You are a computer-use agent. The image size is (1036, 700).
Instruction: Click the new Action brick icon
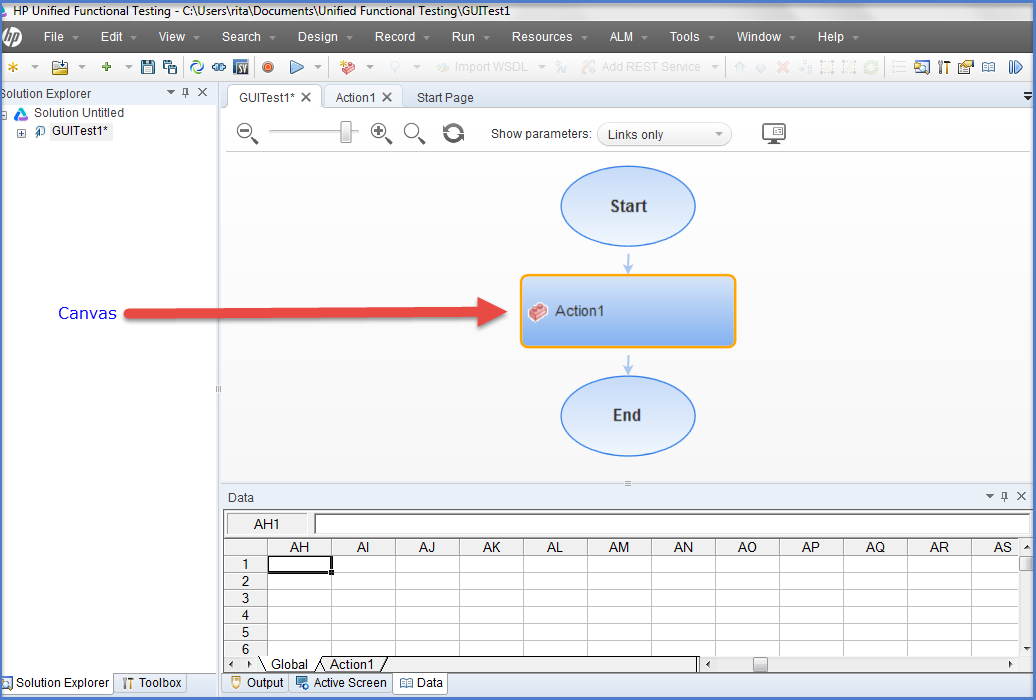[x=347, y=67]
